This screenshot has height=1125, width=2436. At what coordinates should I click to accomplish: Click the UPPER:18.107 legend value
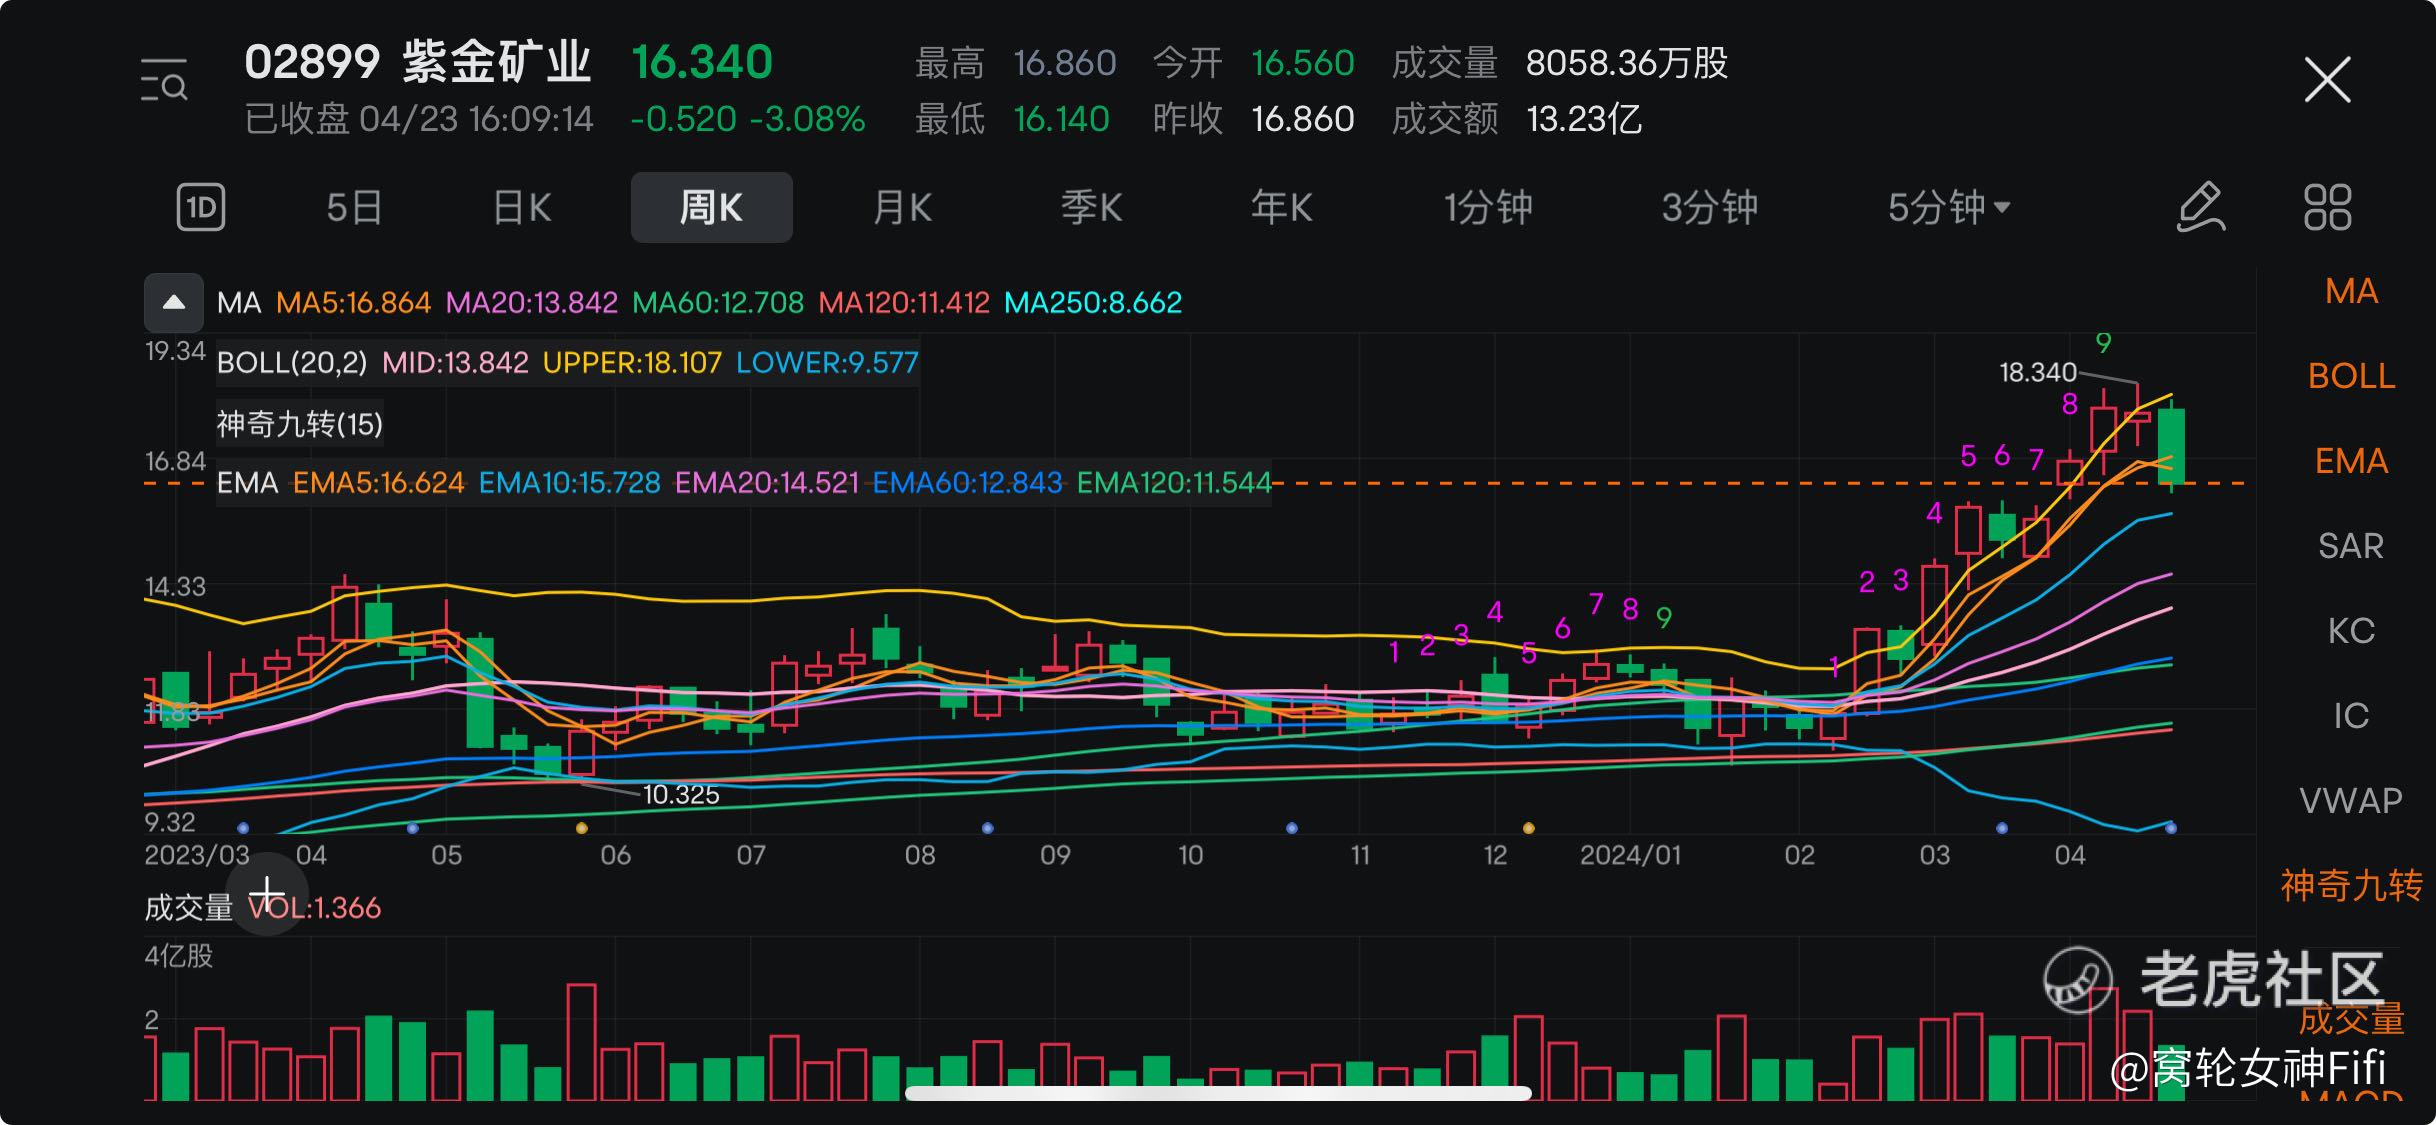(x=632, y=363)
